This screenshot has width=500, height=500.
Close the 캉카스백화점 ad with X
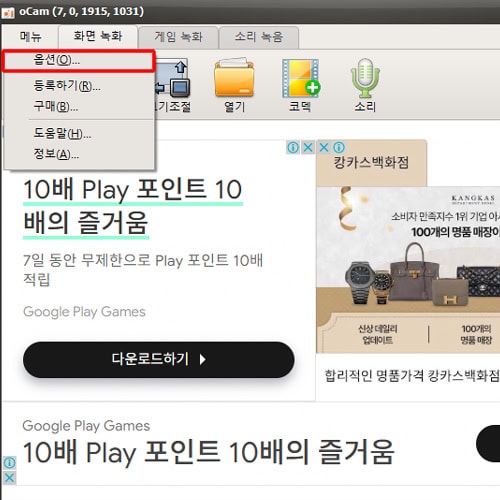click(324, 147)
